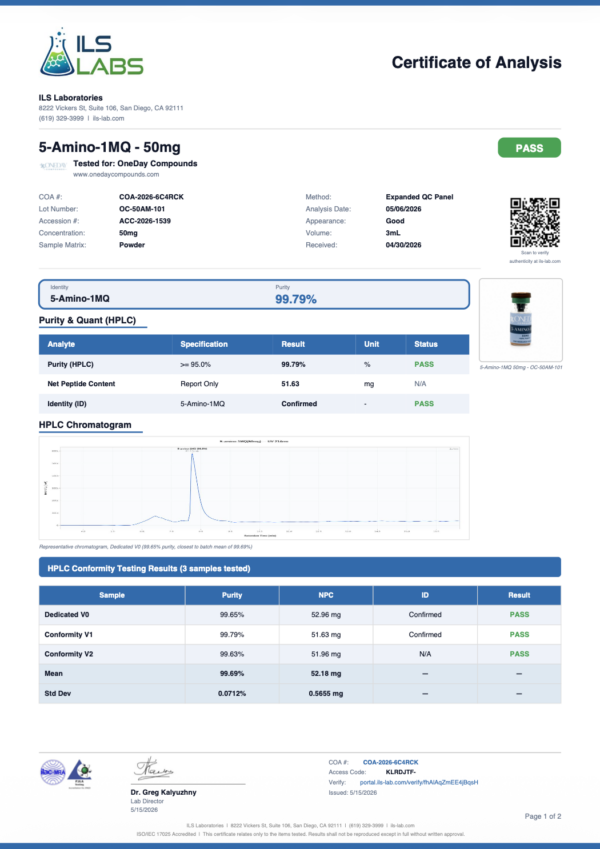Select the 51.63 Net Peptide Content result
This screenshot has height=849, width=600.
coord(290,384)
